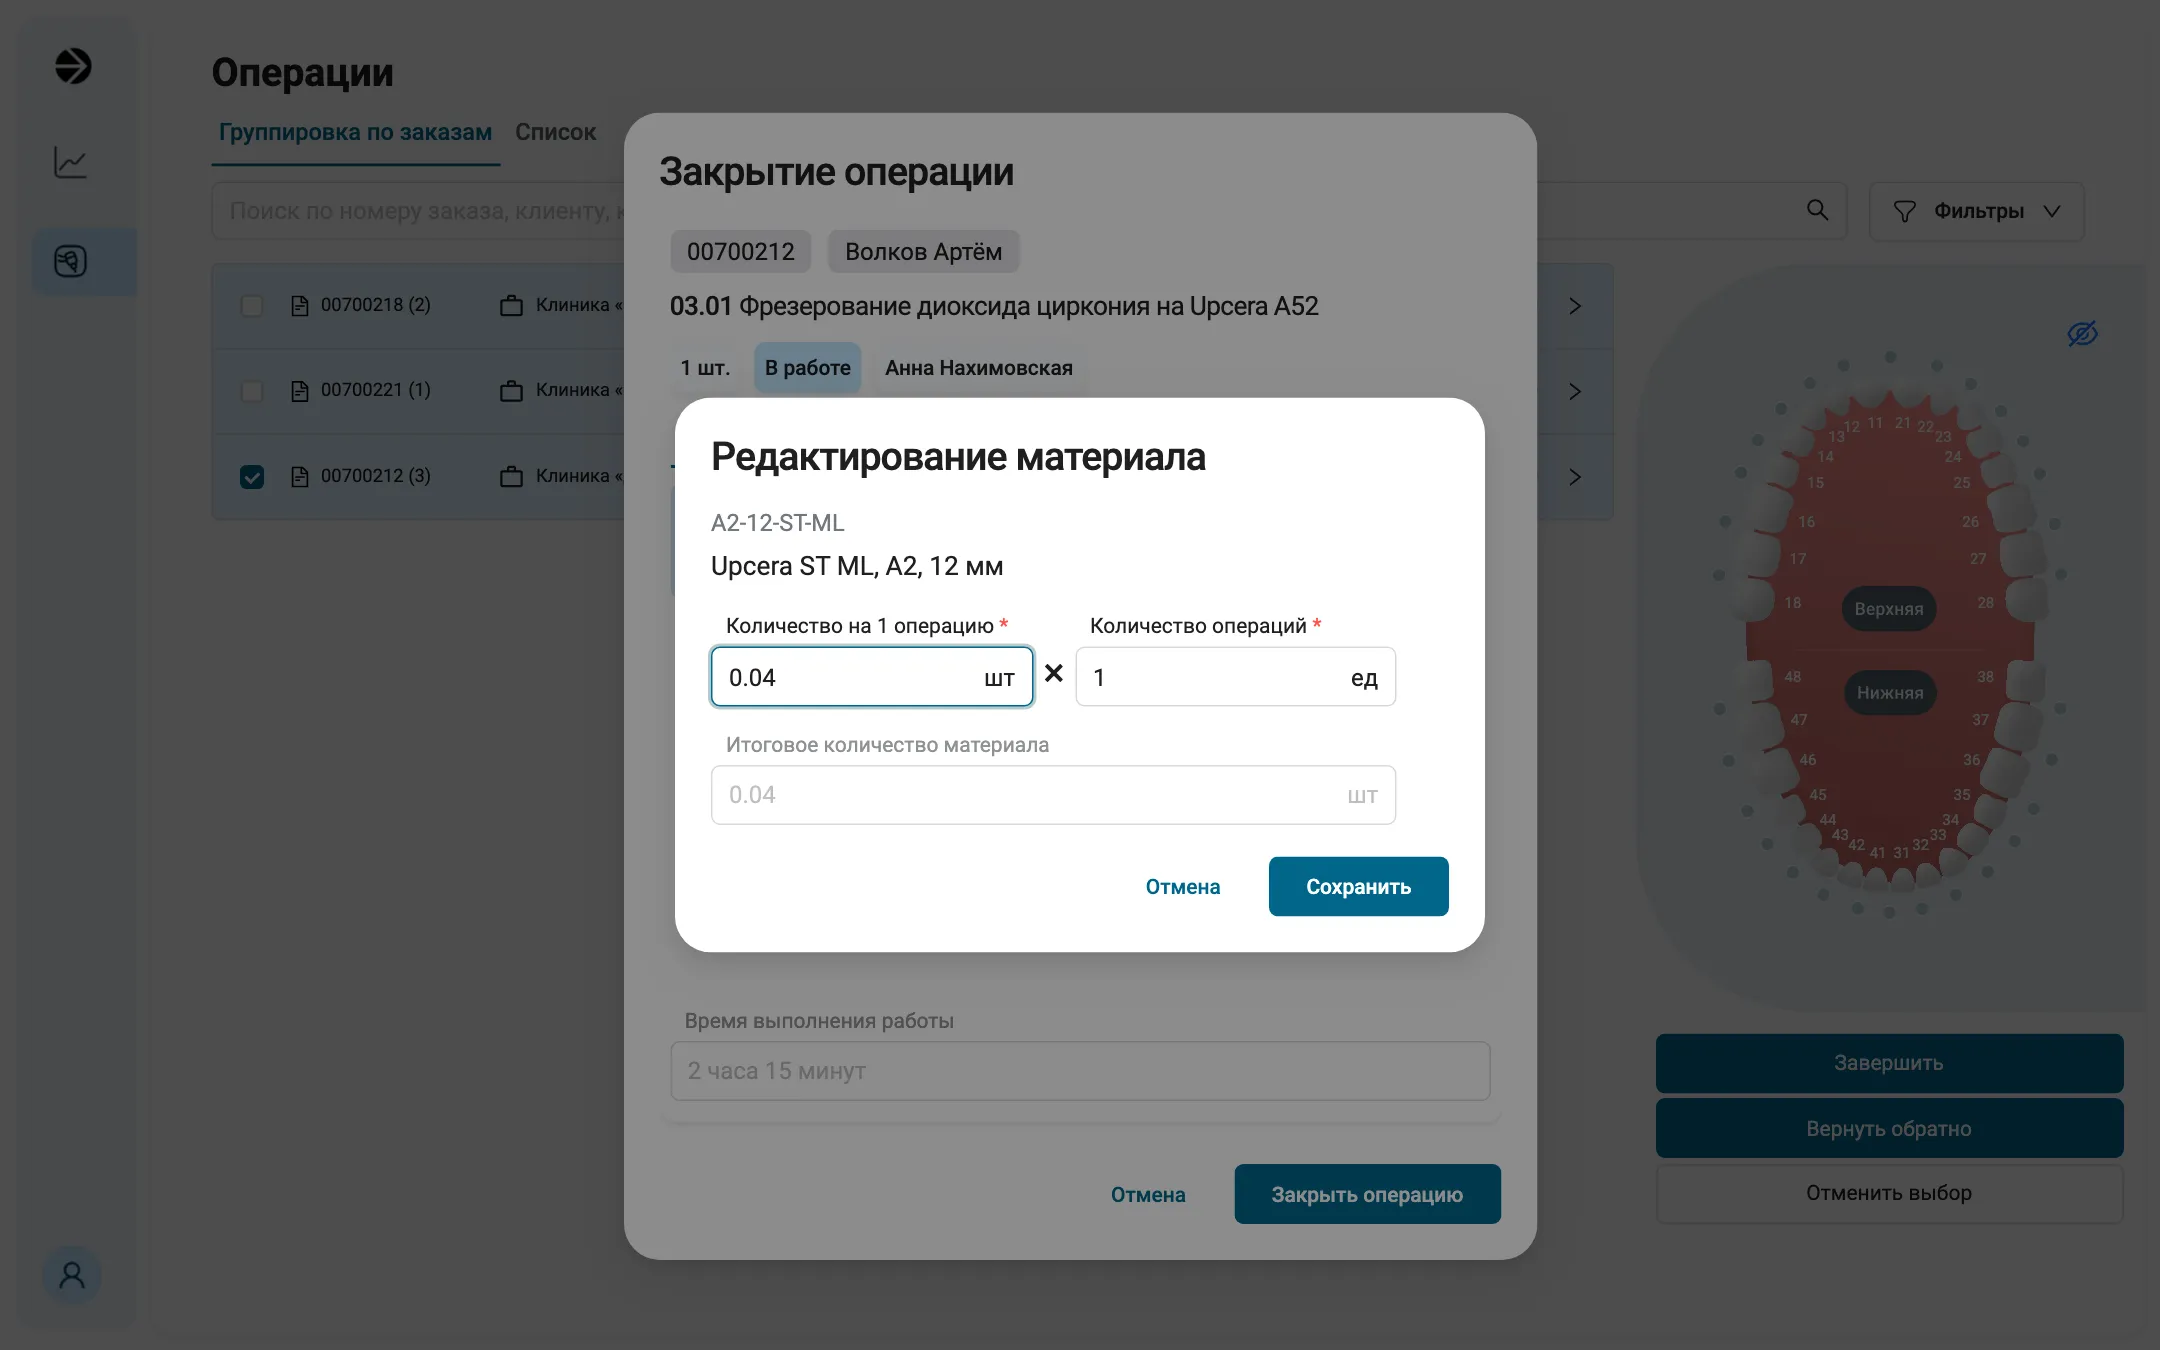This screenshot has height=1350, width=2160.
Task: Switch to Группировка по заказам tab
Action: coord(355,132)
